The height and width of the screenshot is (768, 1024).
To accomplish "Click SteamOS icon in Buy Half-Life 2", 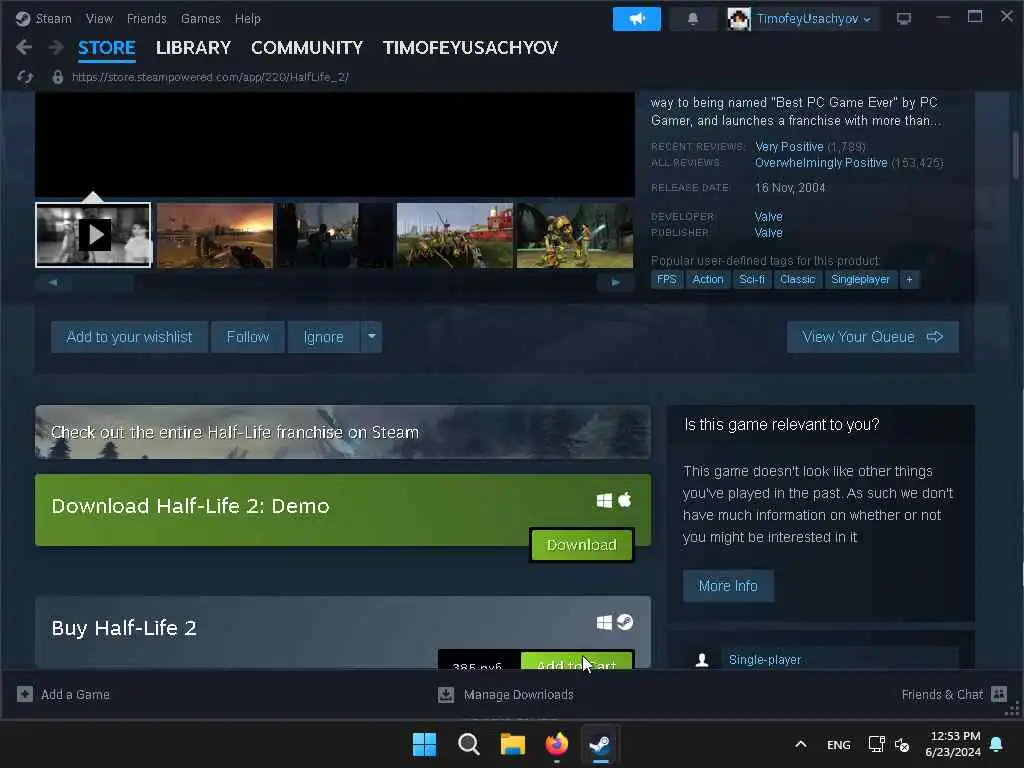I will (x=625, y=622).
